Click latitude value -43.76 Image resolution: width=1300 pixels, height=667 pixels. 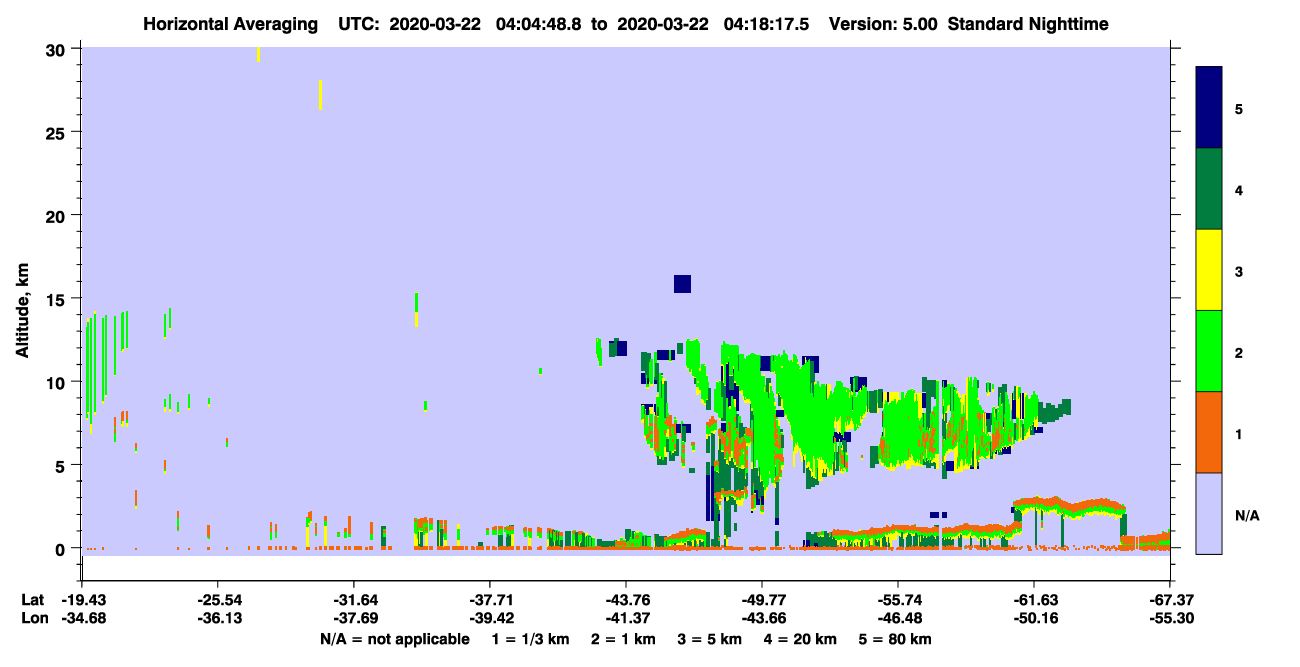[x=626, y=600]
